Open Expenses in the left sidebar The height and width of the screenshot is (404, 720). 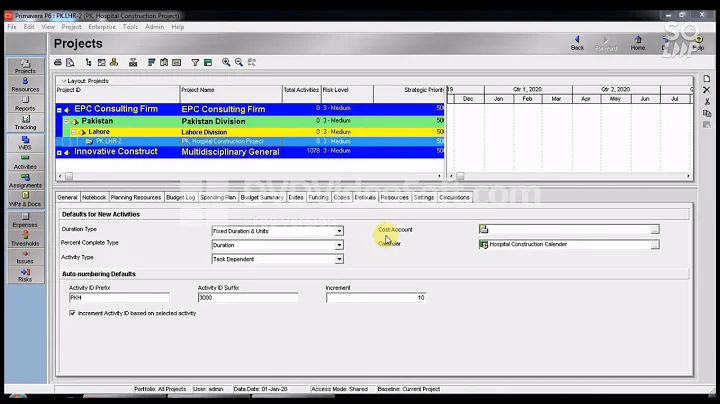25,220
